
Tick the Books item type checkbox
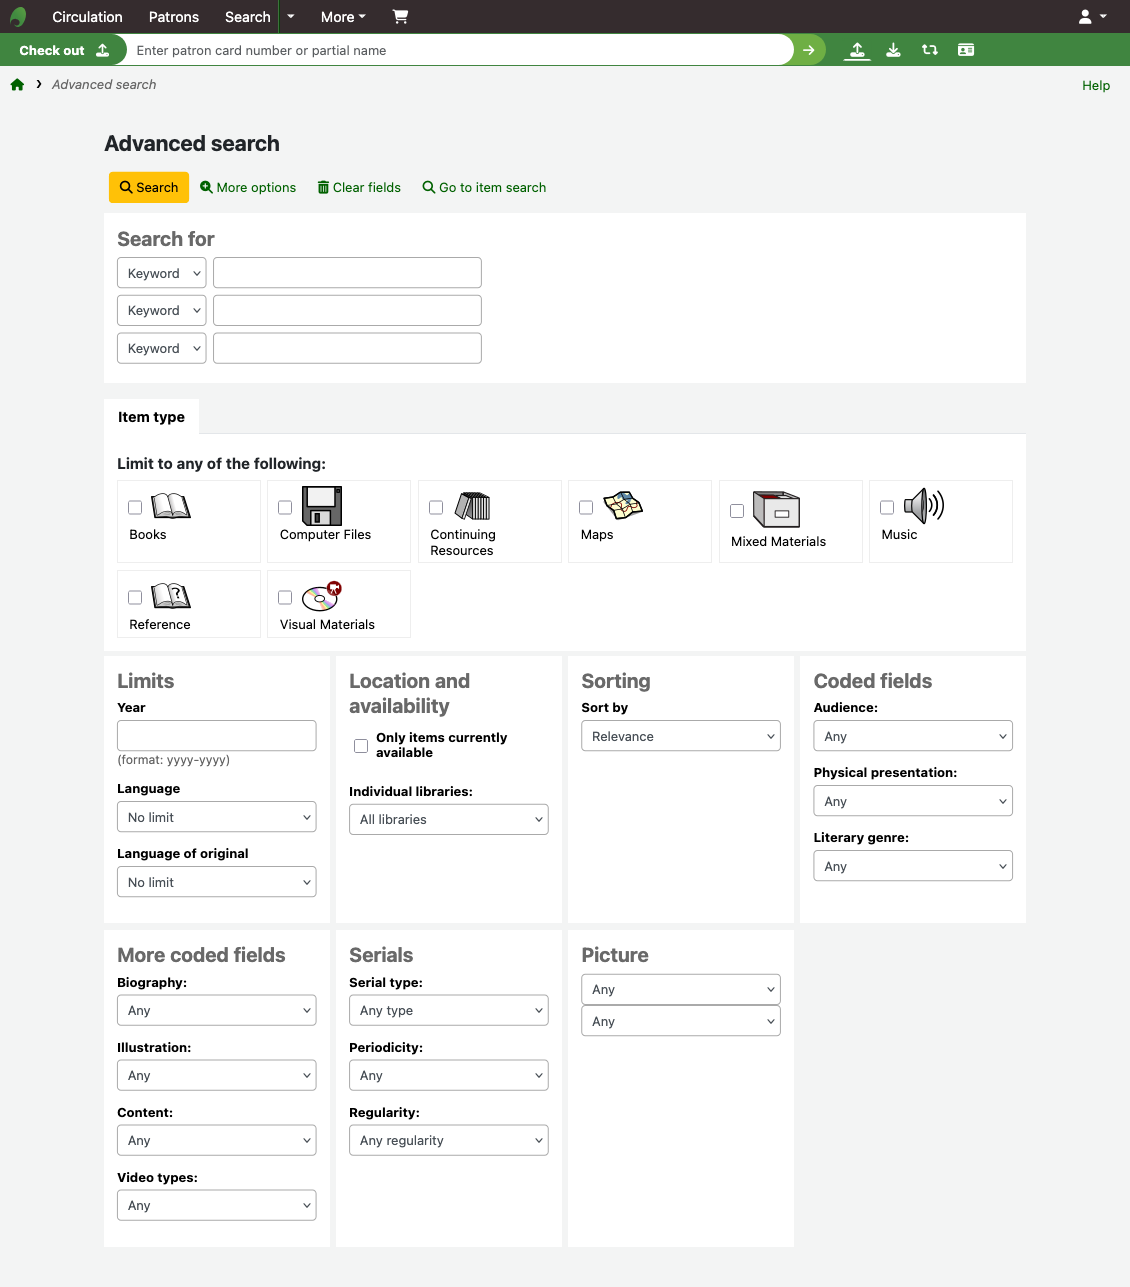(135, 508)
